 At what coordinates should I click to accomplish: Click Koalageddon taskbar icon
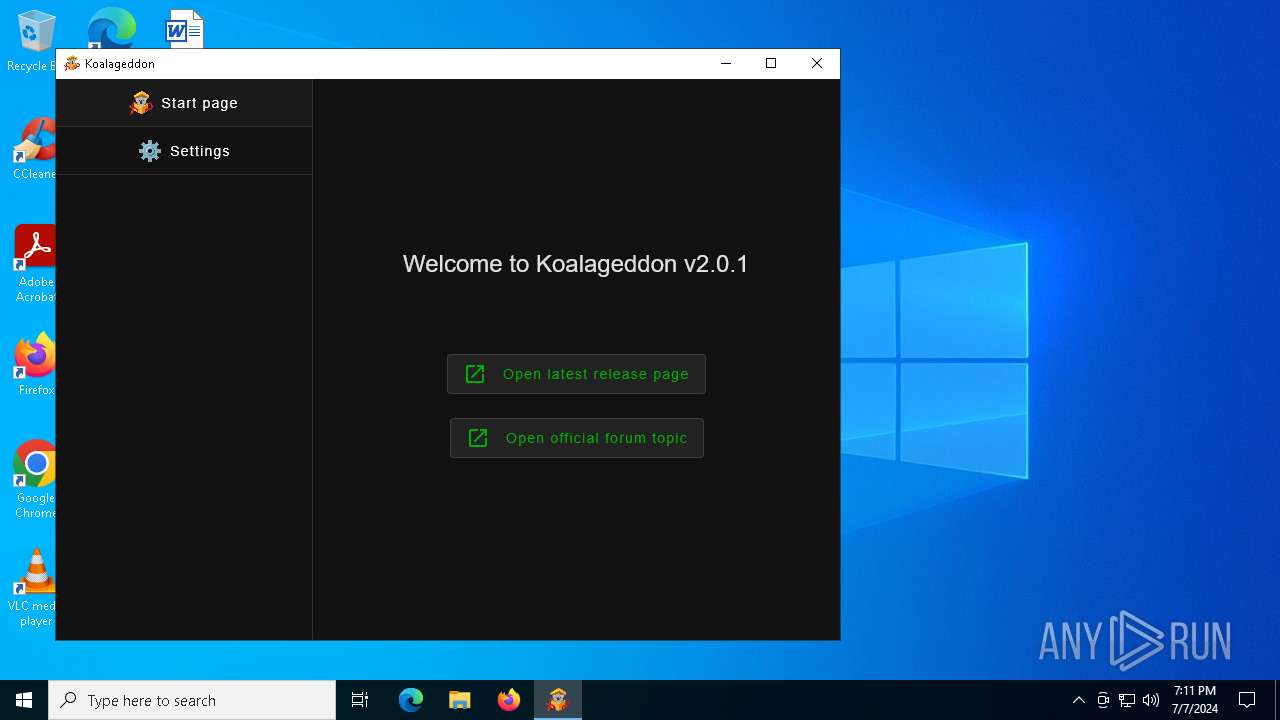(558, 700)
